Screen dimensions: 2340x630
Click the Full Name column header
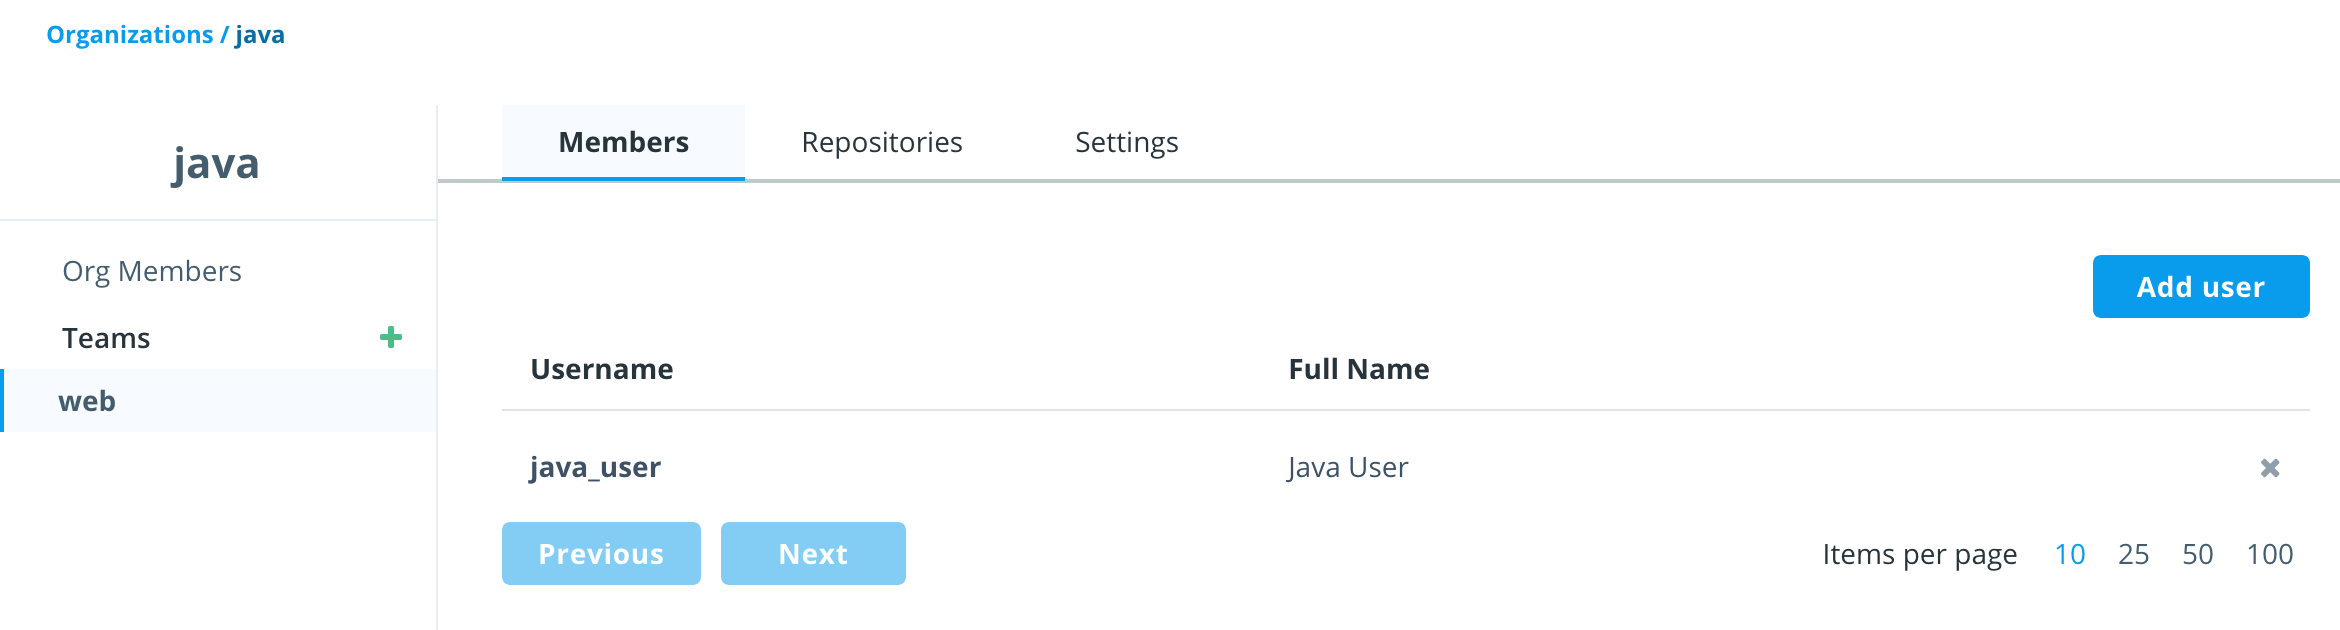click(x=1359, y=369)
